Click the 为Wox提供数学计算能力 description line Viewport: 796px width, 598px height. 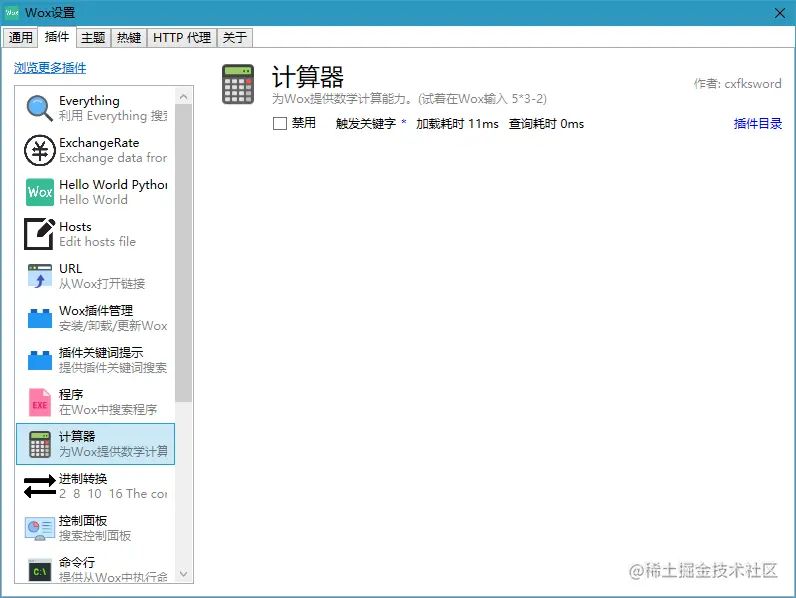click(409, 98)
